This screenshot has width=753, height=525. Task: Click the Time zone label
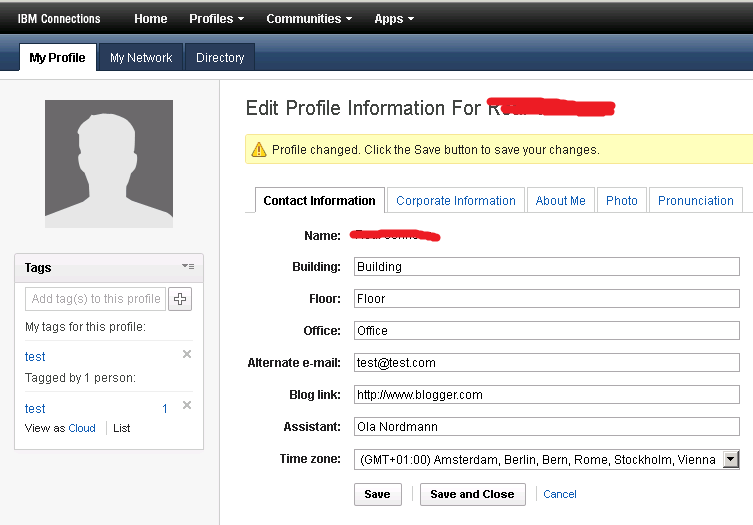pyautogui.click(x=310, y=459)
